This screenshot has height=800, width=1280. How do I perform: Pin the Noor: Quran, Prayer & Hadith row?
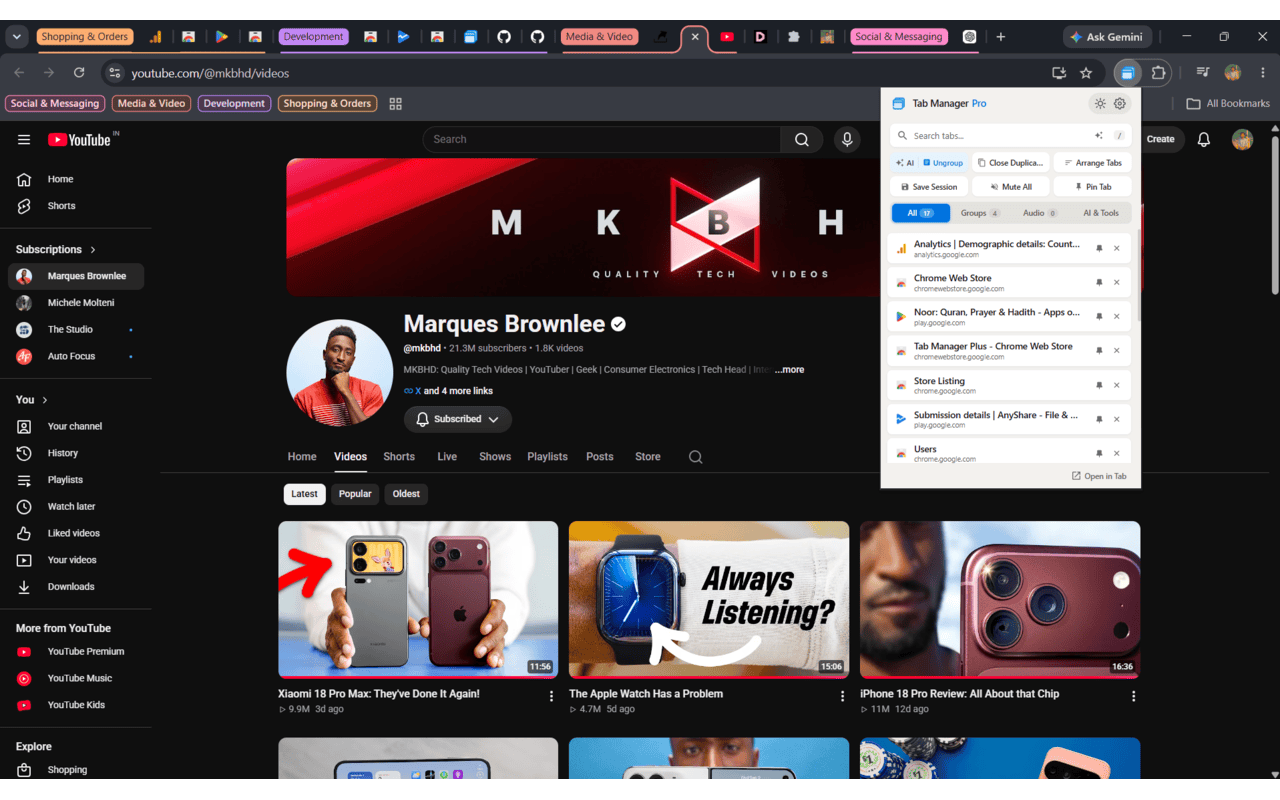[1099, 316]
